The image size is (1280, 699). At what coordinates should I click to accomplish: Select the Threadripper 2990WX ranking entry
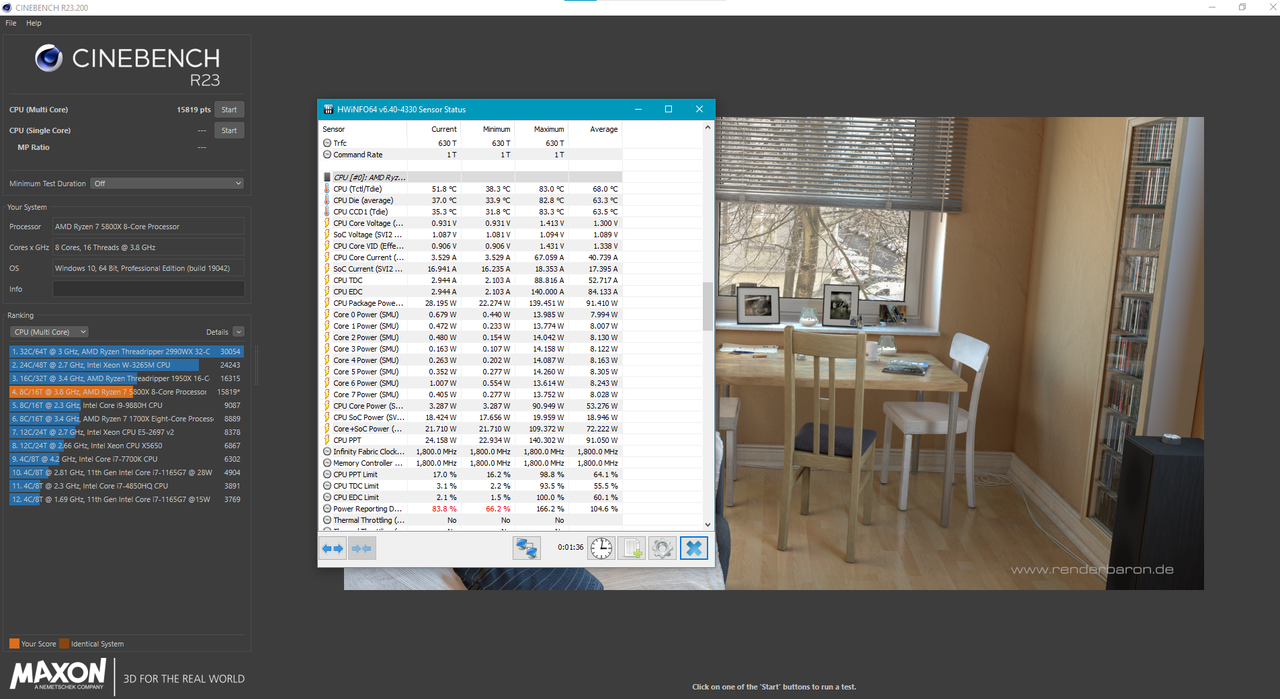coord(126,352)
